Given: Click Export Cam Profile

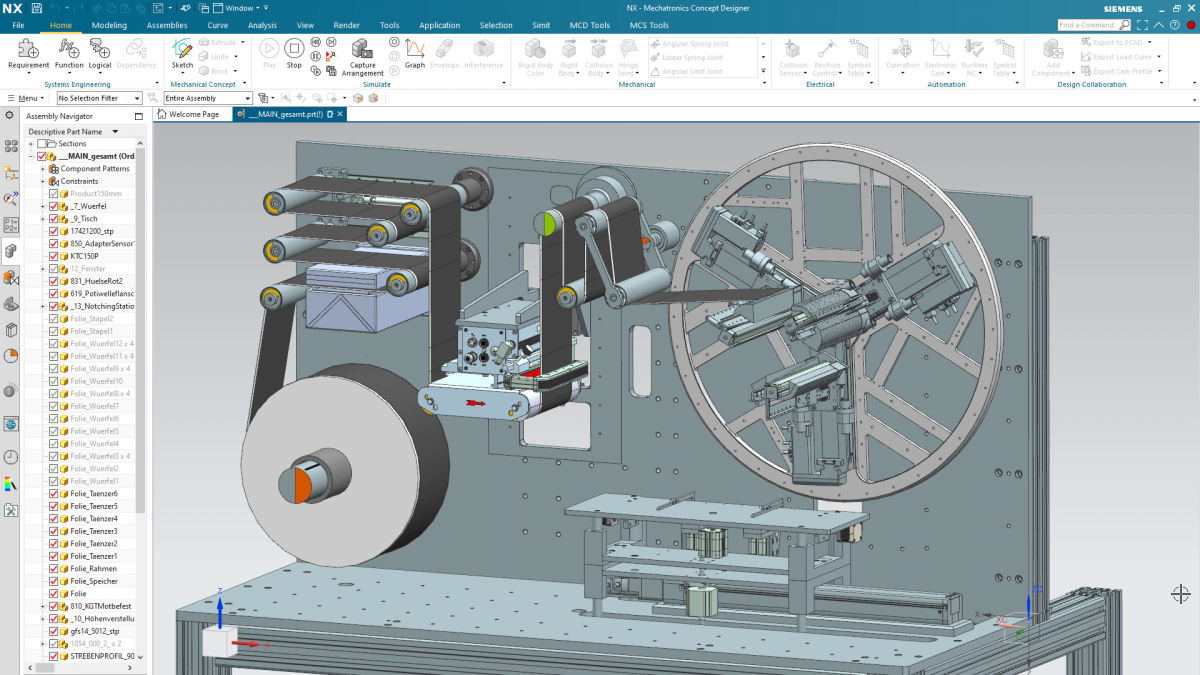Looking at the screenshot, I should pos(1121,71).
